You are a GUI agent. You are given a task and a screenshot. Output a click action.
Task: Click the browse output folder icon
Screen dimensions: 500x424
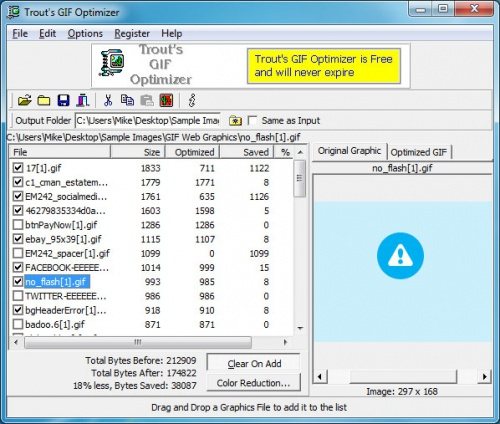(235, 121)
